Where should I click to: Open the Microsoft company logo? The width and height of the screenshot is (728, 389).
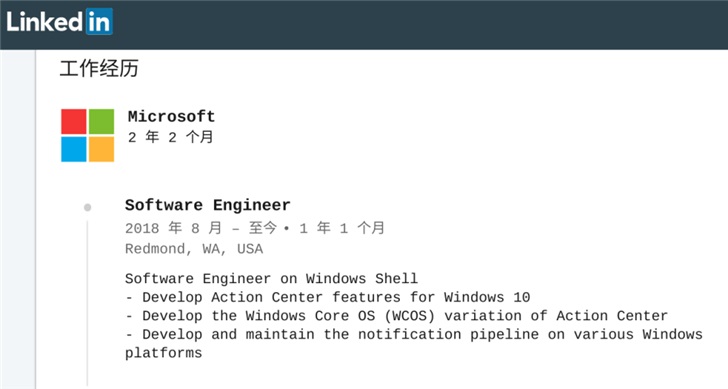87,135
